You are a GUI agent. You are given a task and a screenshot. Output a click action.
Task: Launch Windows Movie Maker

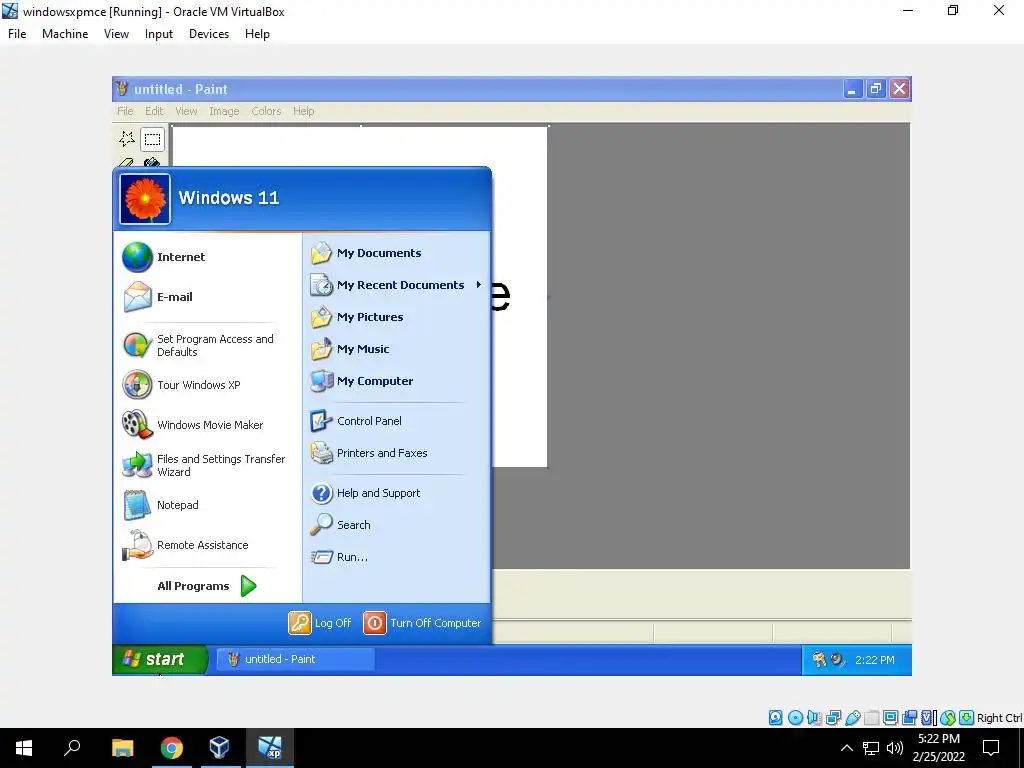[x=193, y=425]
